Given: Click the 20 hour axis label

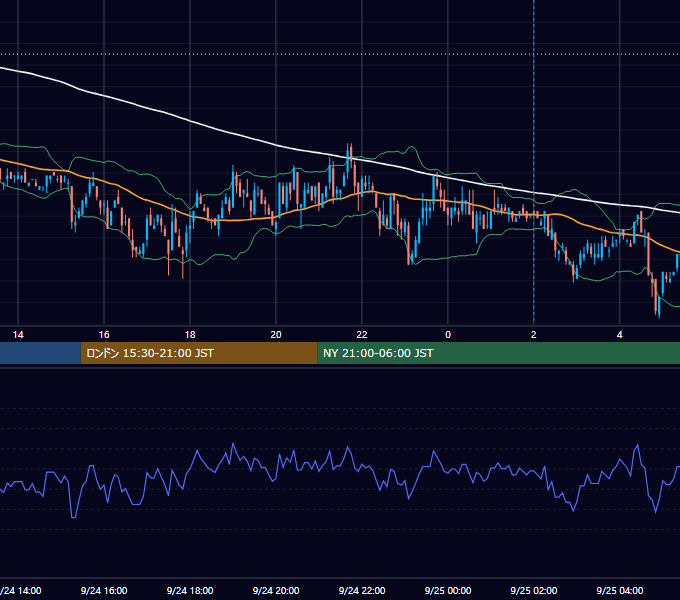Looking at the screenshot, I should (x=276, y=335).
